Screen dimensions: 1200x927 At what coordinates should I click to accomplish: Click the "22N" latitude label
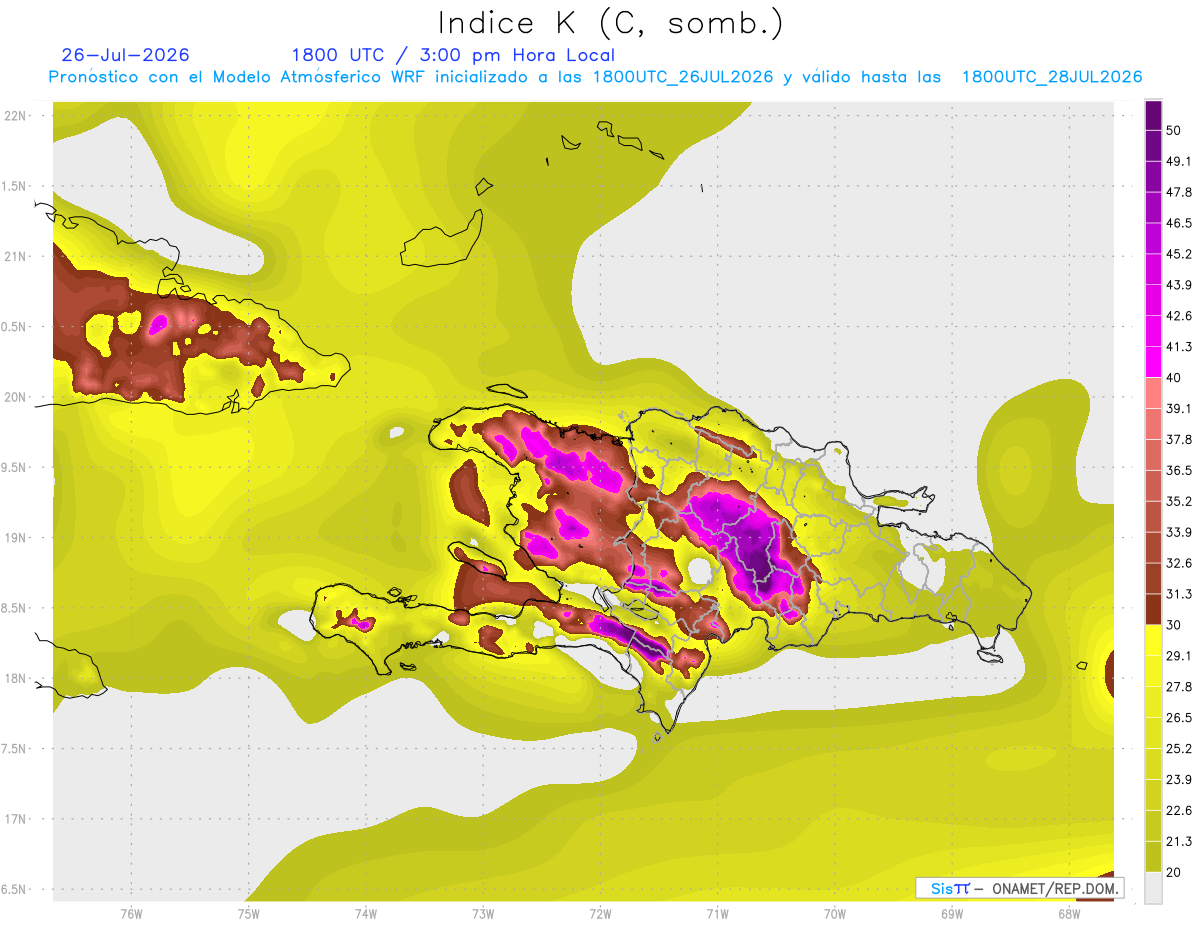(15, 115)
